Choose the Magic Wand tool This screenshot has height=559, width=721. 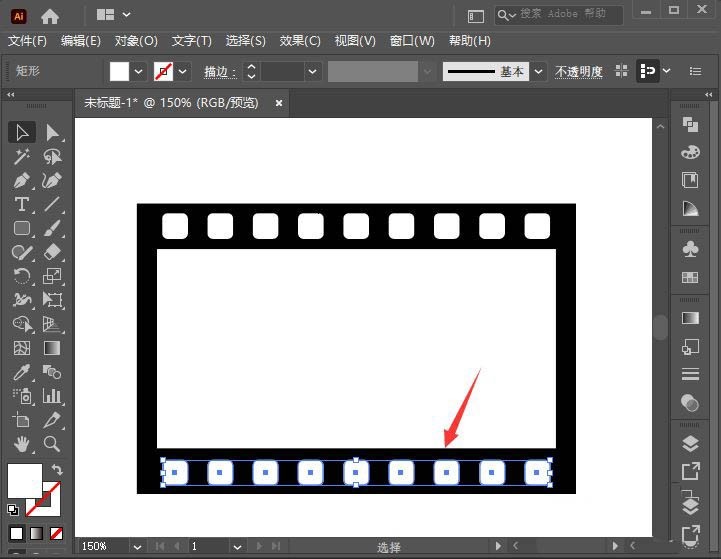[22, 156]
